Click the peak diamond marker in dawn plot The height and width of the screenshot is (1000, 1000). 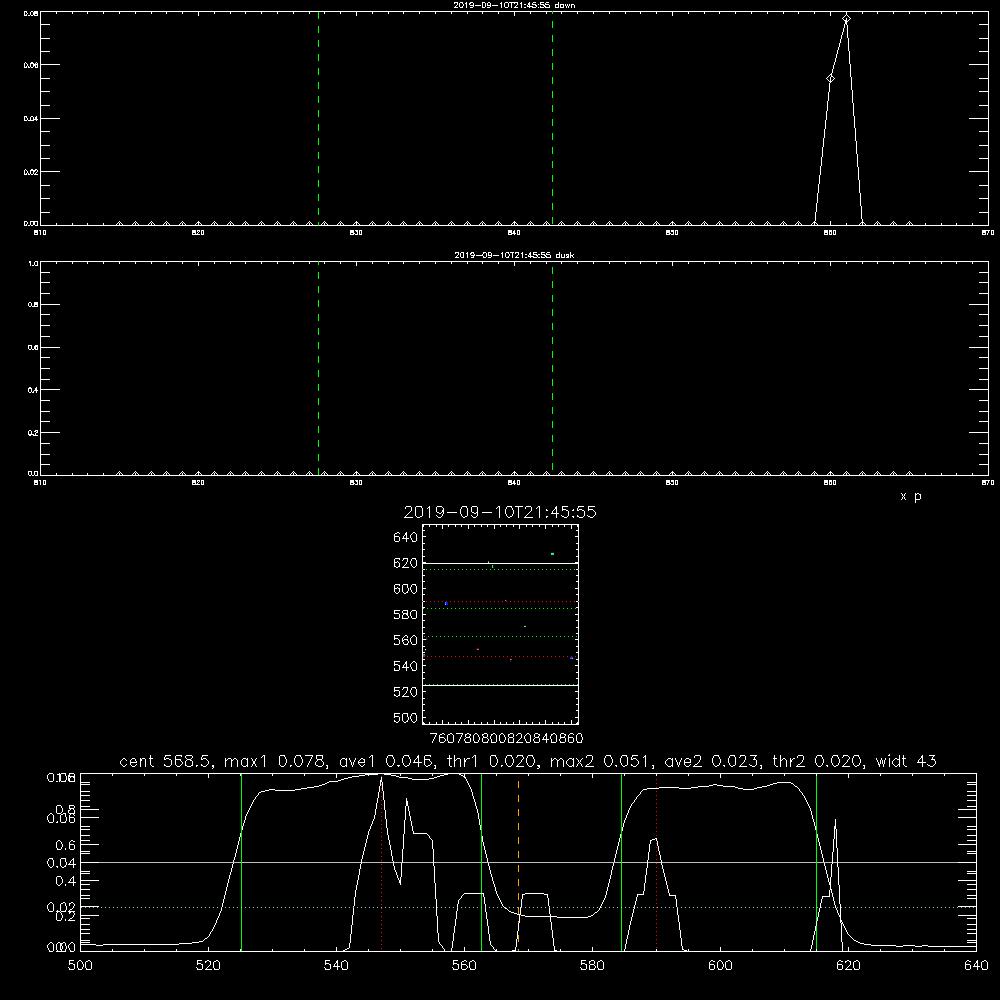846,19
